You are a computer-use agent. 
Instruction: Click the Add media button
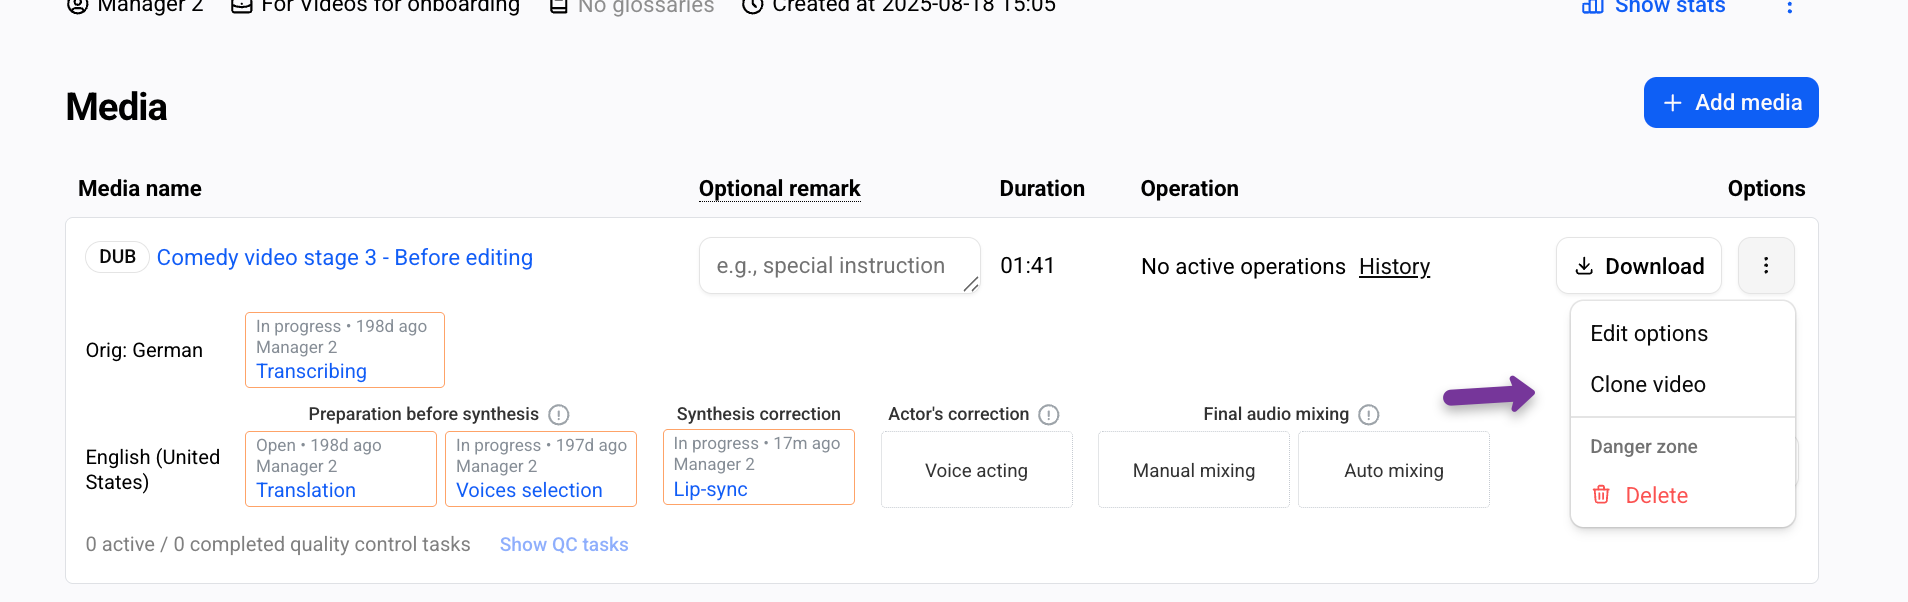1731,102
